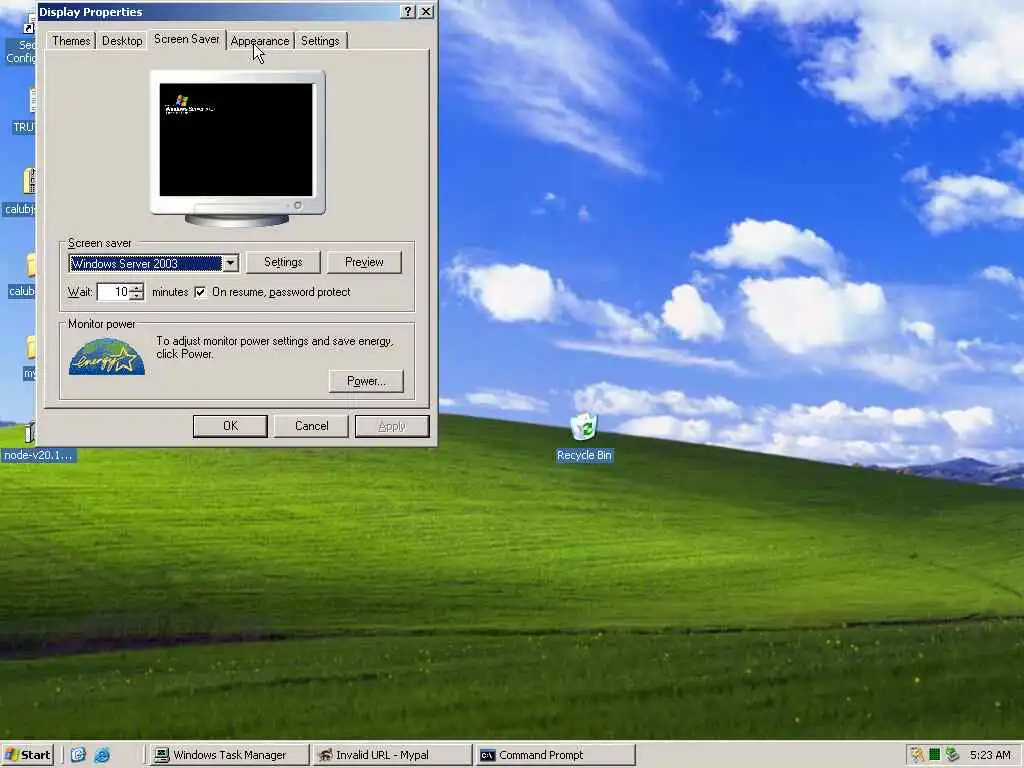1024x768 pixels.
Task: Close the Display Properties window
Action: 426,12
